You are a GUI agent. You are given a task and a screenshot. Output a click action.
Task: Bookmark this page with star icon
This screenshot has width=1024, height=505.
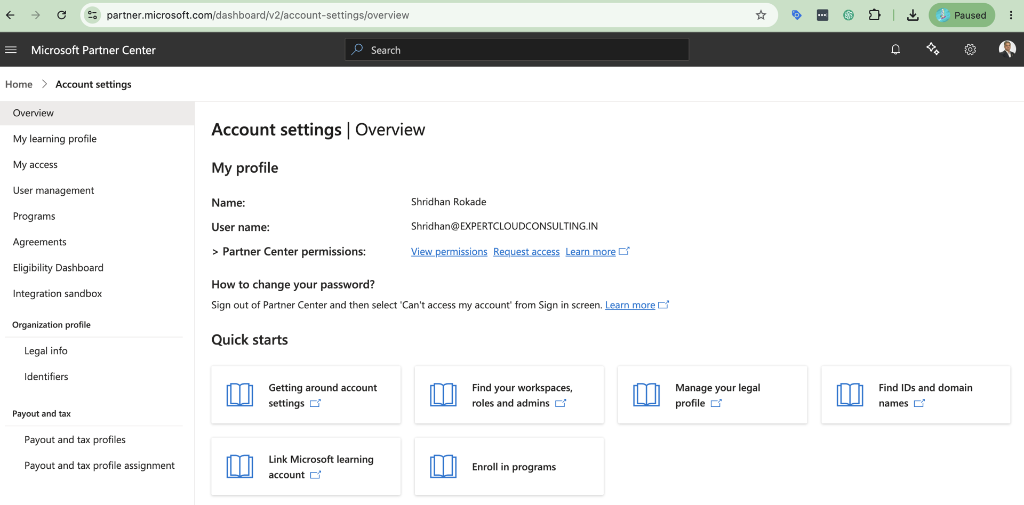click(x=760, y=15)
